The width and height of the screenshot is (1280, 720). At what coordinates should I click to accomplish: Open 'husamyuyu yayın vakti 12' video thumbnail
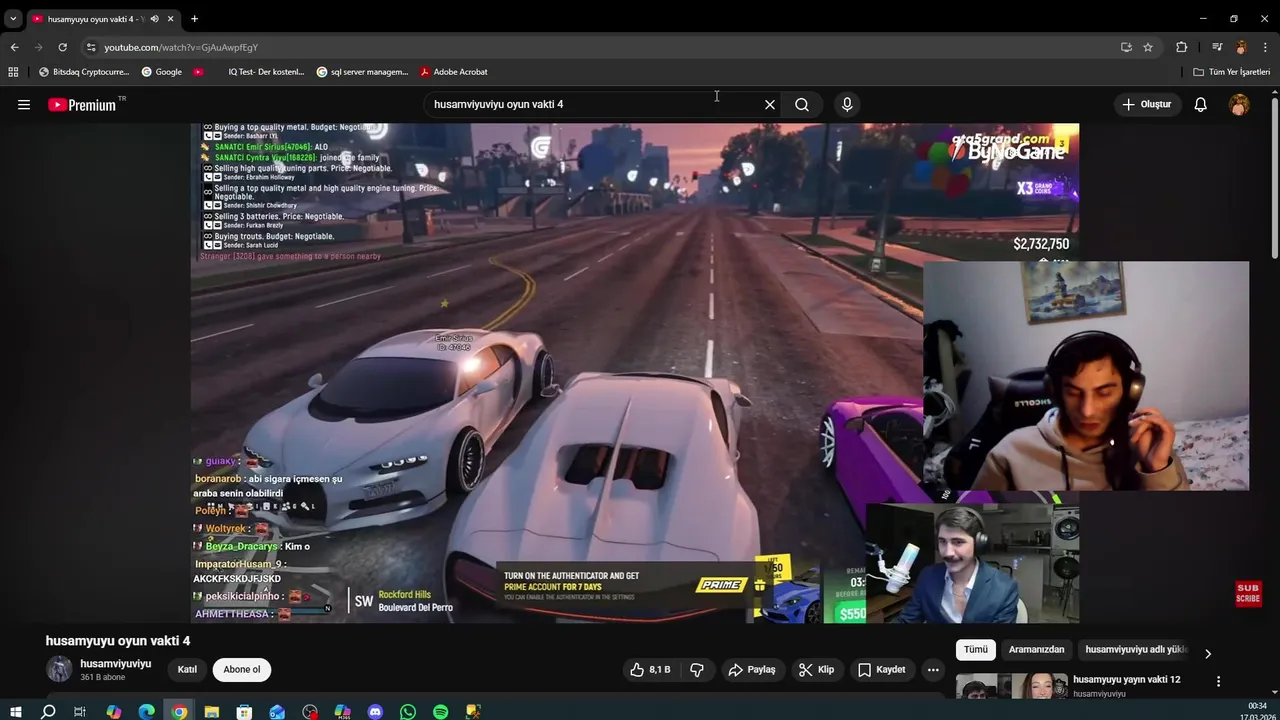pos(1011,686)
